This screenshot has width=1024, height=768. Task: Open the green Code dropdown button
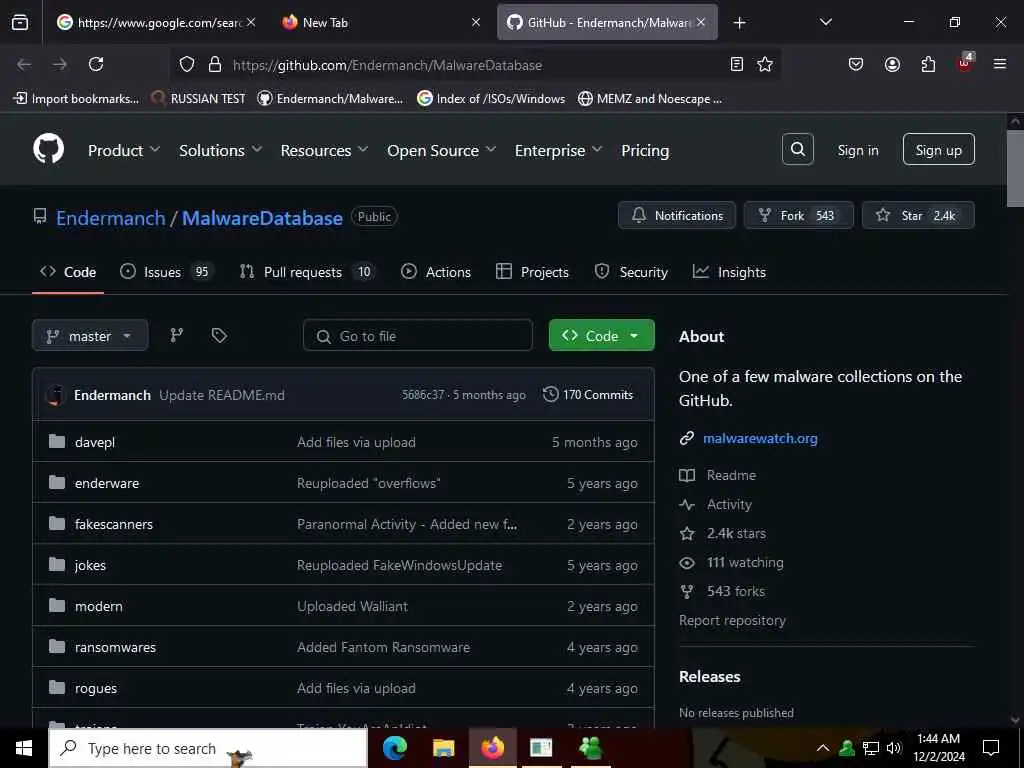click(601, 335)
